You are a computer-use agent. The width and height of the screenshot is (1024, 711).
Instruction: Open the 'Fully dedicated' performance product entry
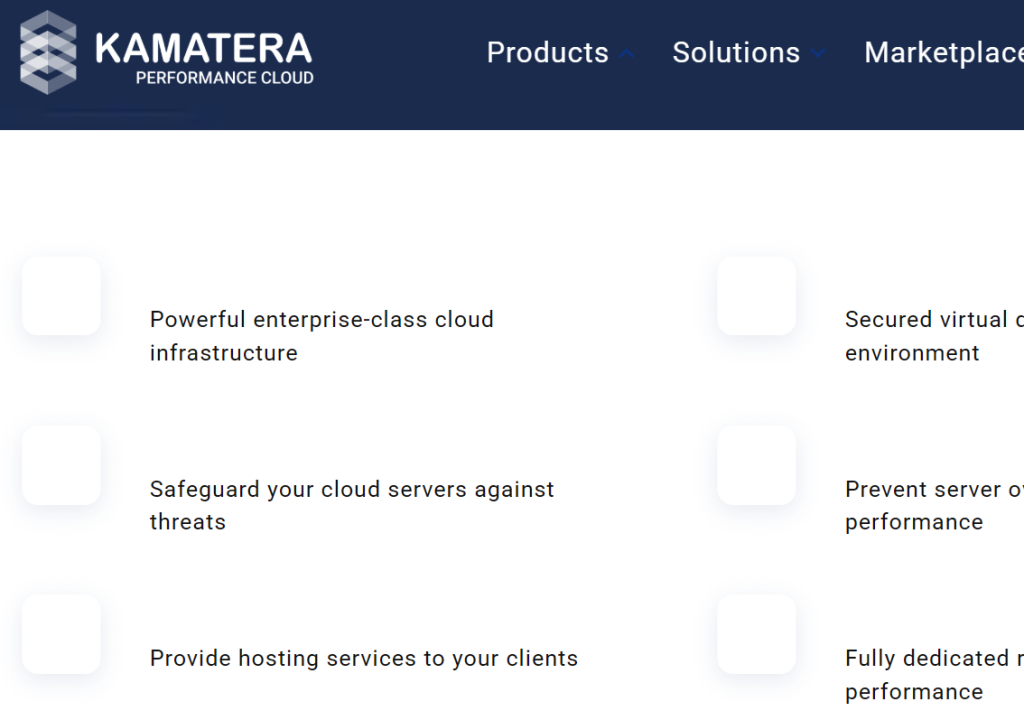(x=934, y=674)
